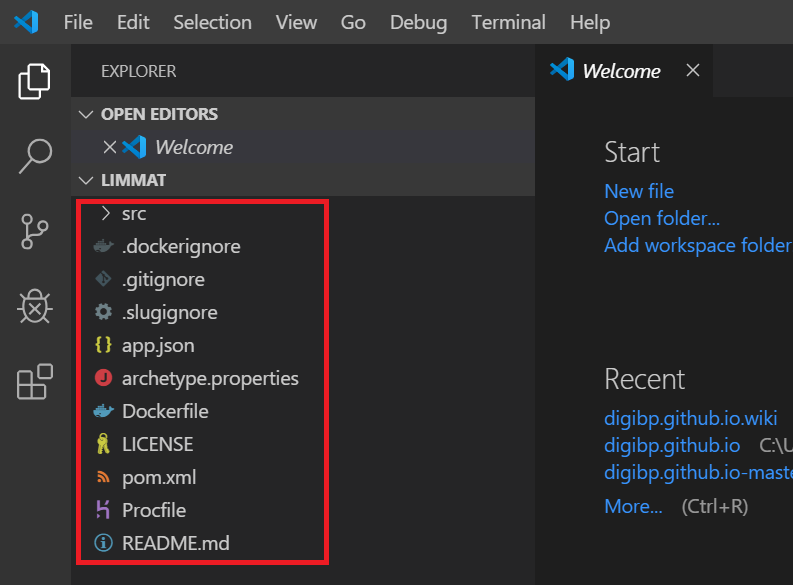Click the info icon beside README.md
Image resolution: width=793 pixels, height=585 pixels.
103,543
